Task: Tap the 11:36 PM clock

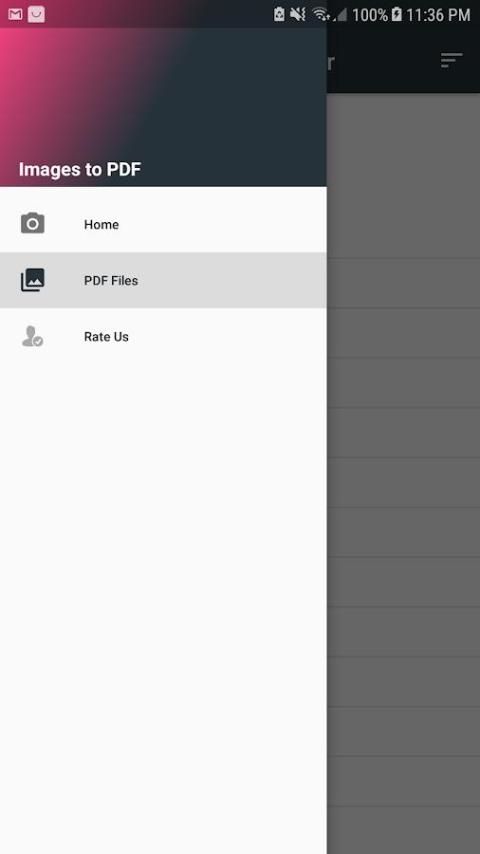Action: 438,15
